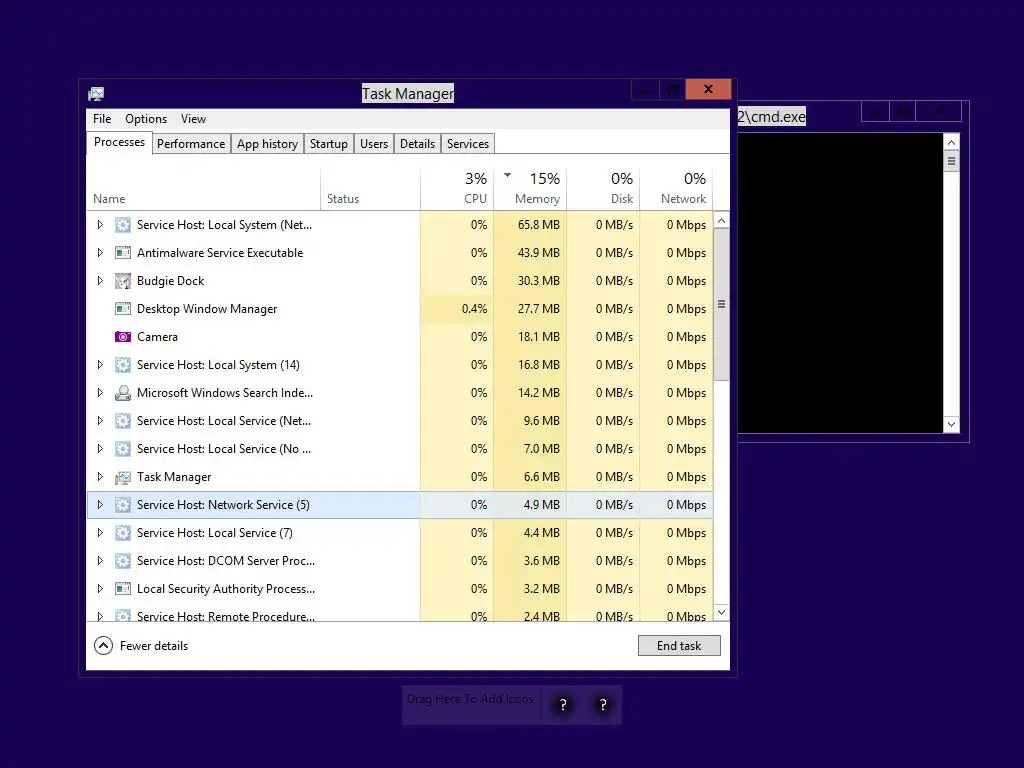
Task: Click the first question mark dock icon
Action: (563, 705)
